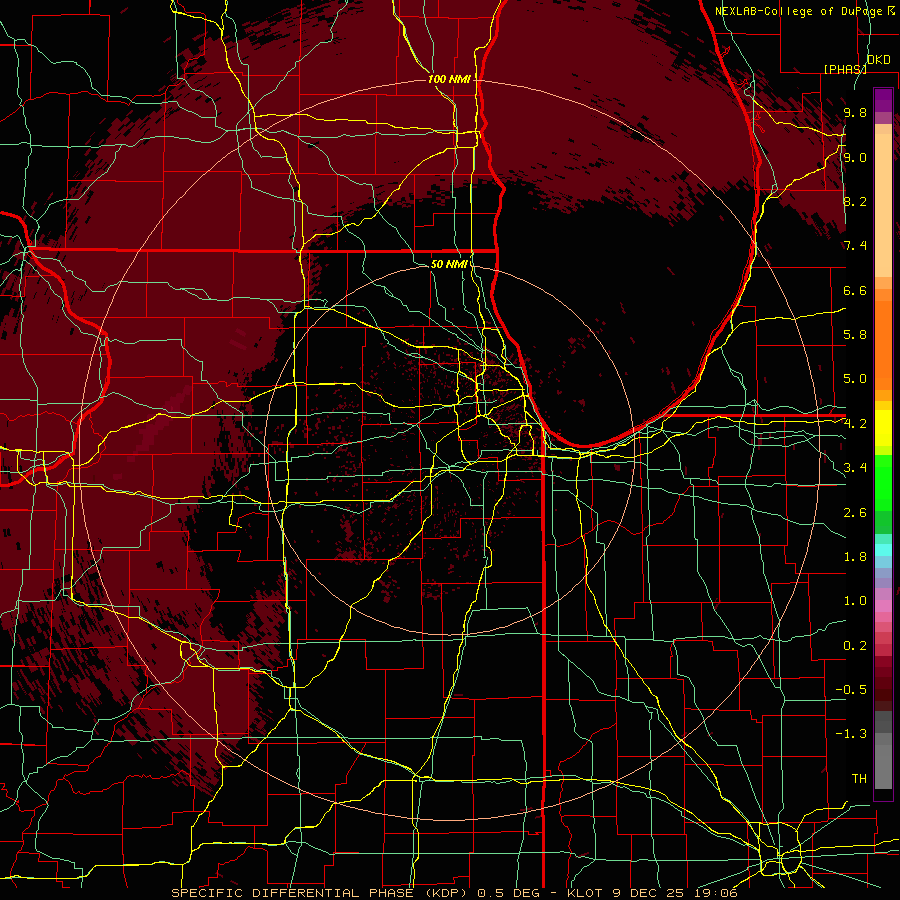The height and width of the screenshot is (900, 900).
Task: Click the 5.0 scale value
Action: (x=855, y=379)
